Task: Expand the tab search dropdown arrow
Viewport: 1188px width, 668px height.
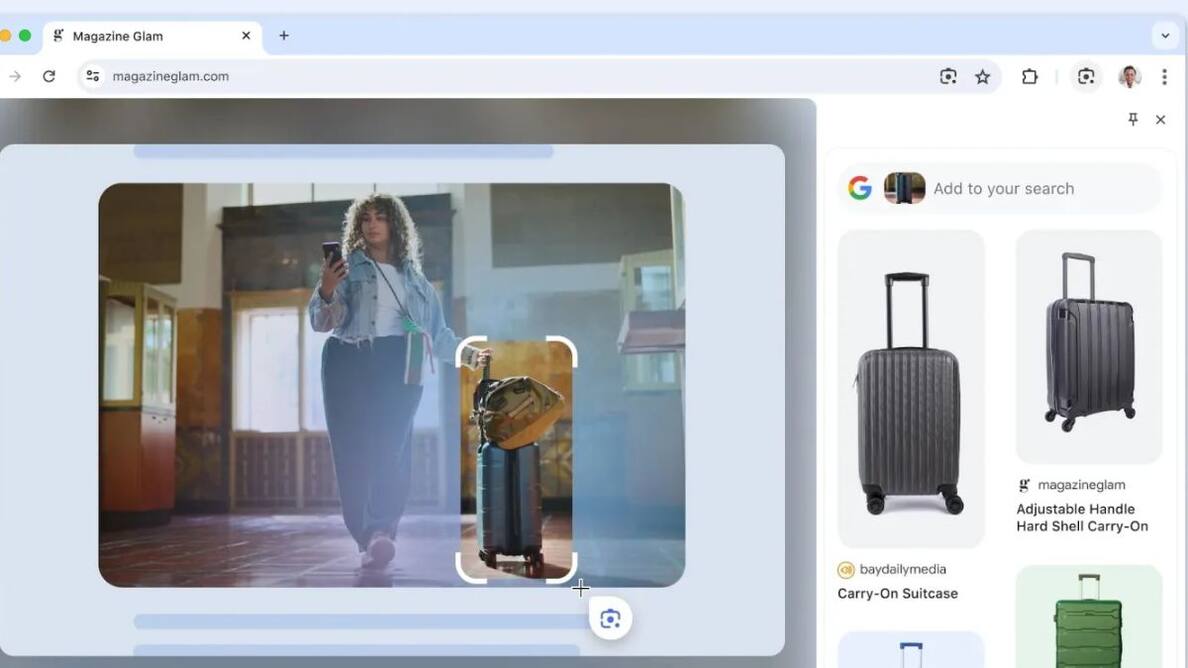Action: (1165, 36)
